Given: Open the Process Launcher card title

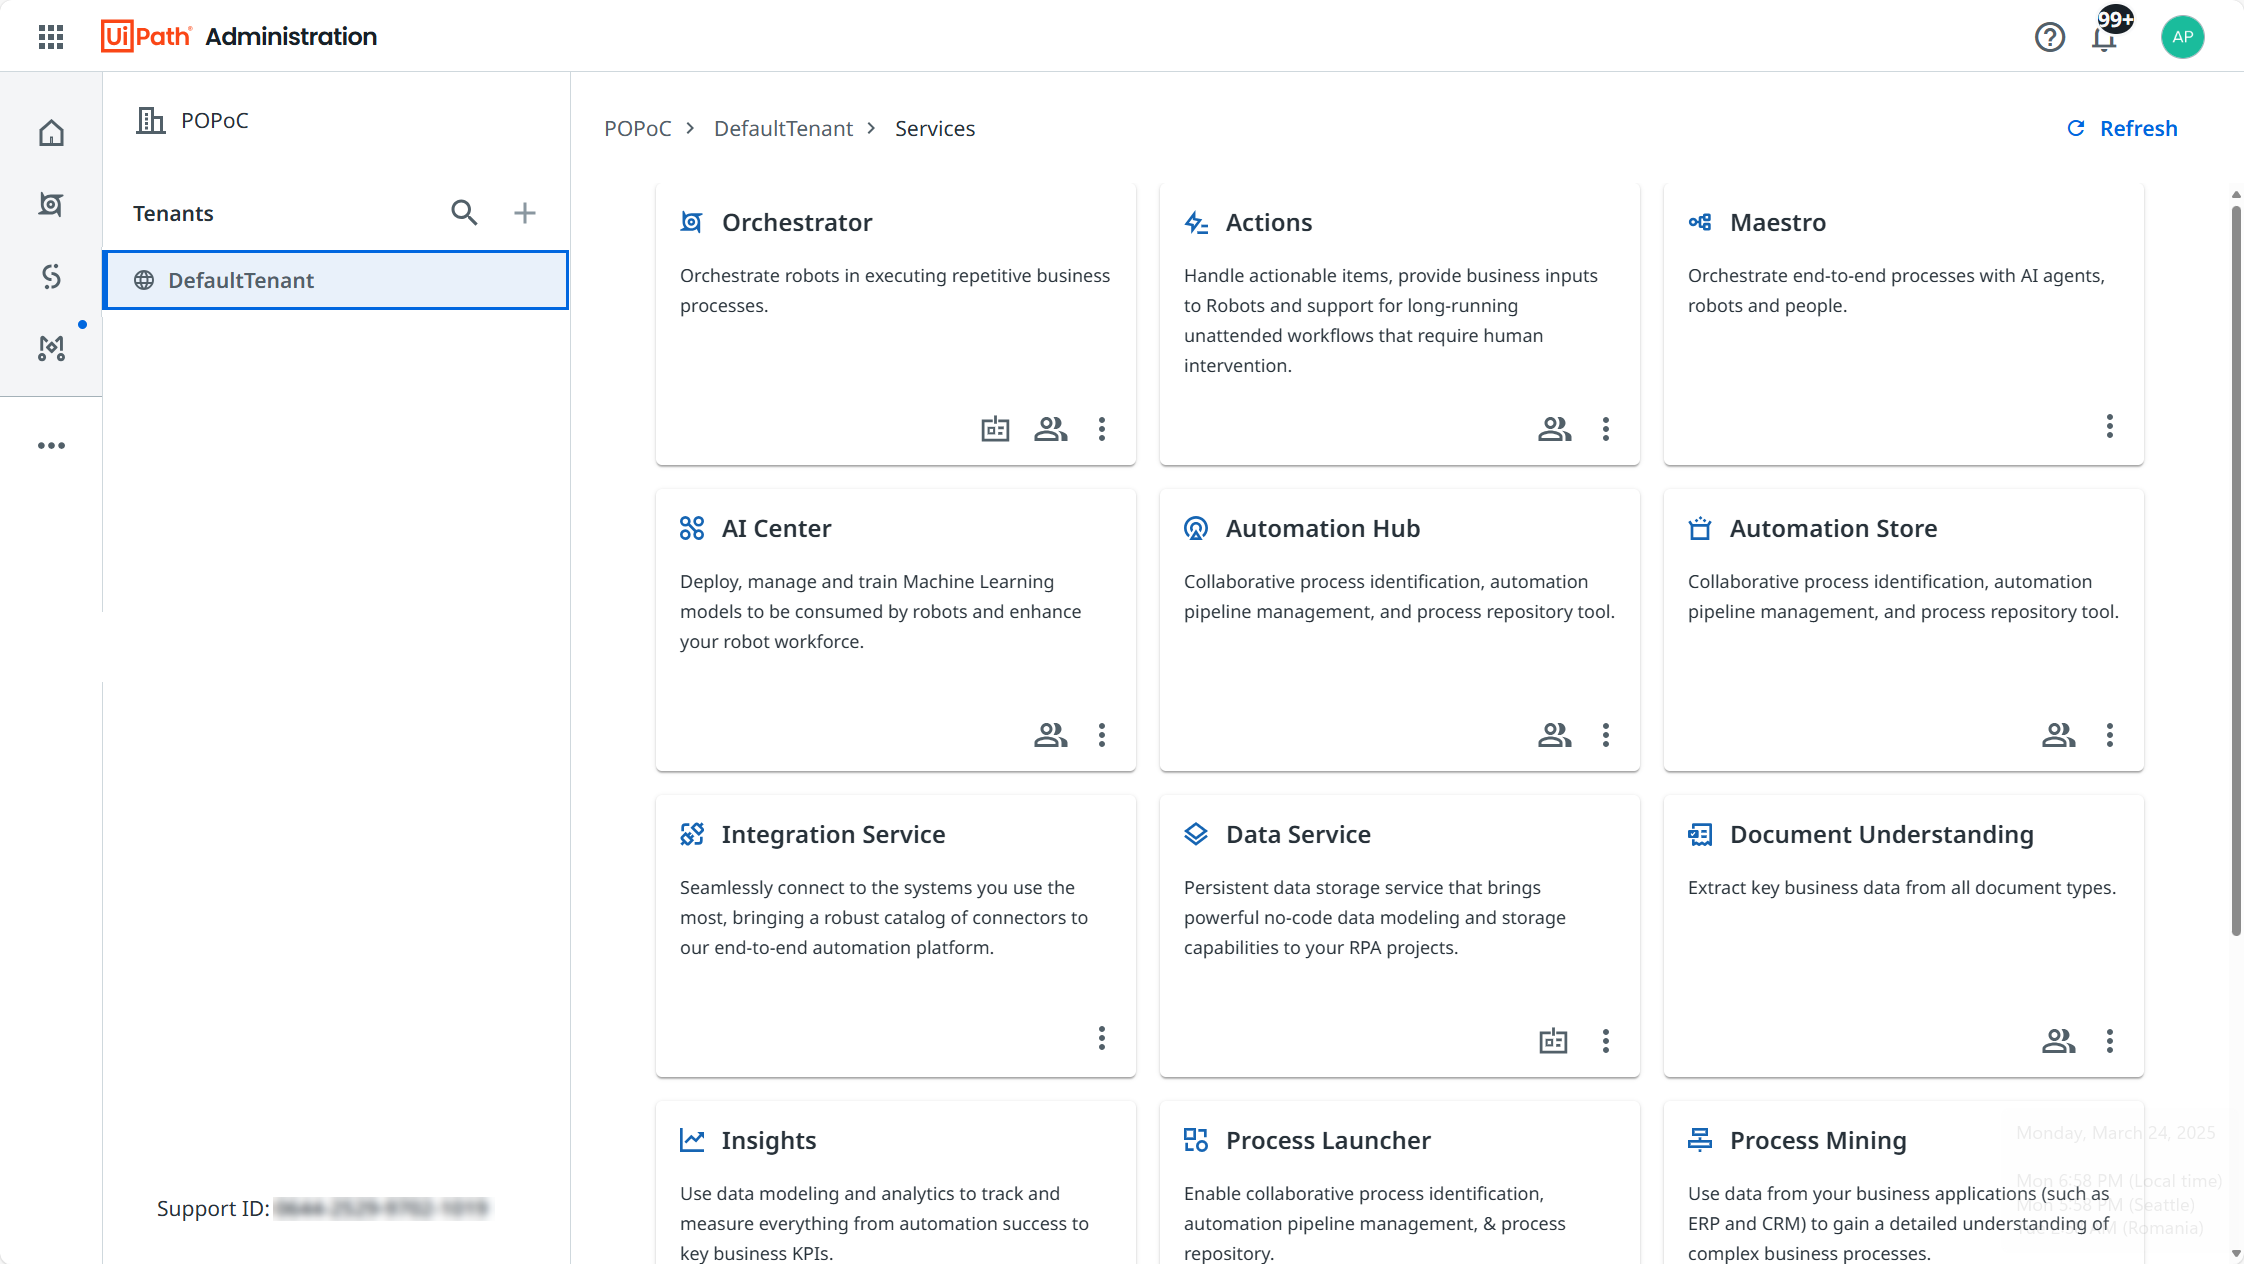Looking at the screenshot, I should point(1328,1140).
